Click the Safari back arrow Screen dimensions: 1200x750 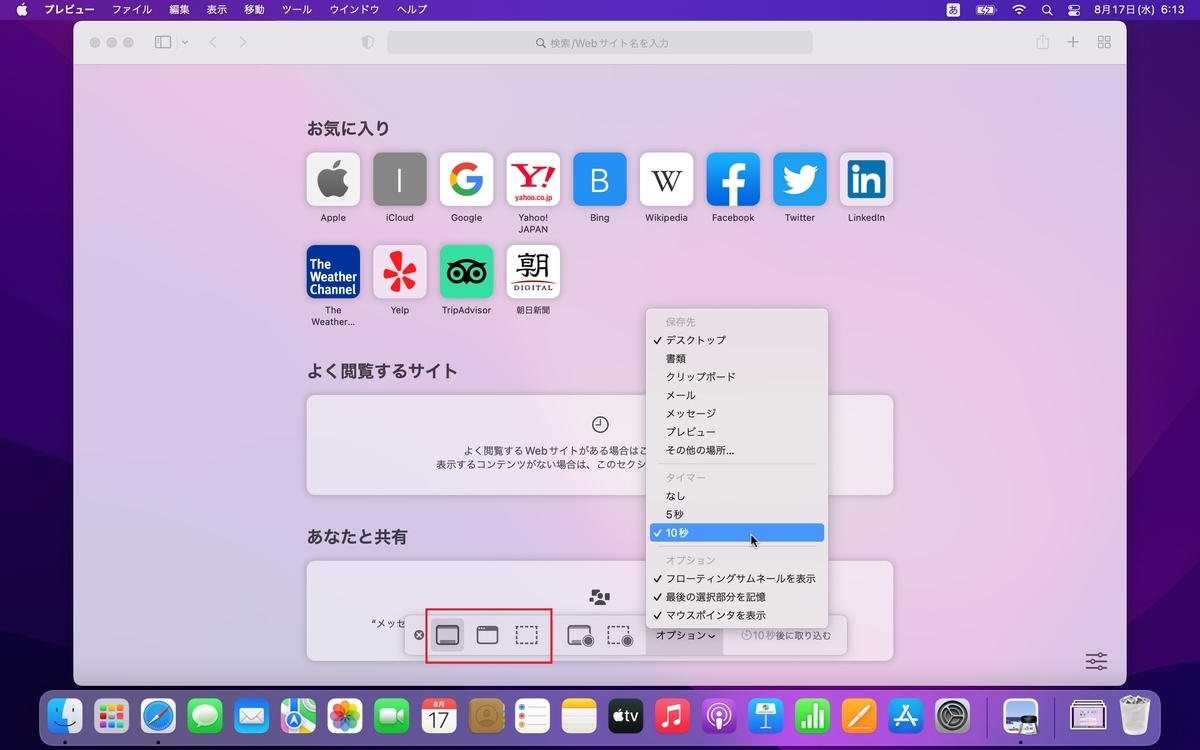click(213, 43)
